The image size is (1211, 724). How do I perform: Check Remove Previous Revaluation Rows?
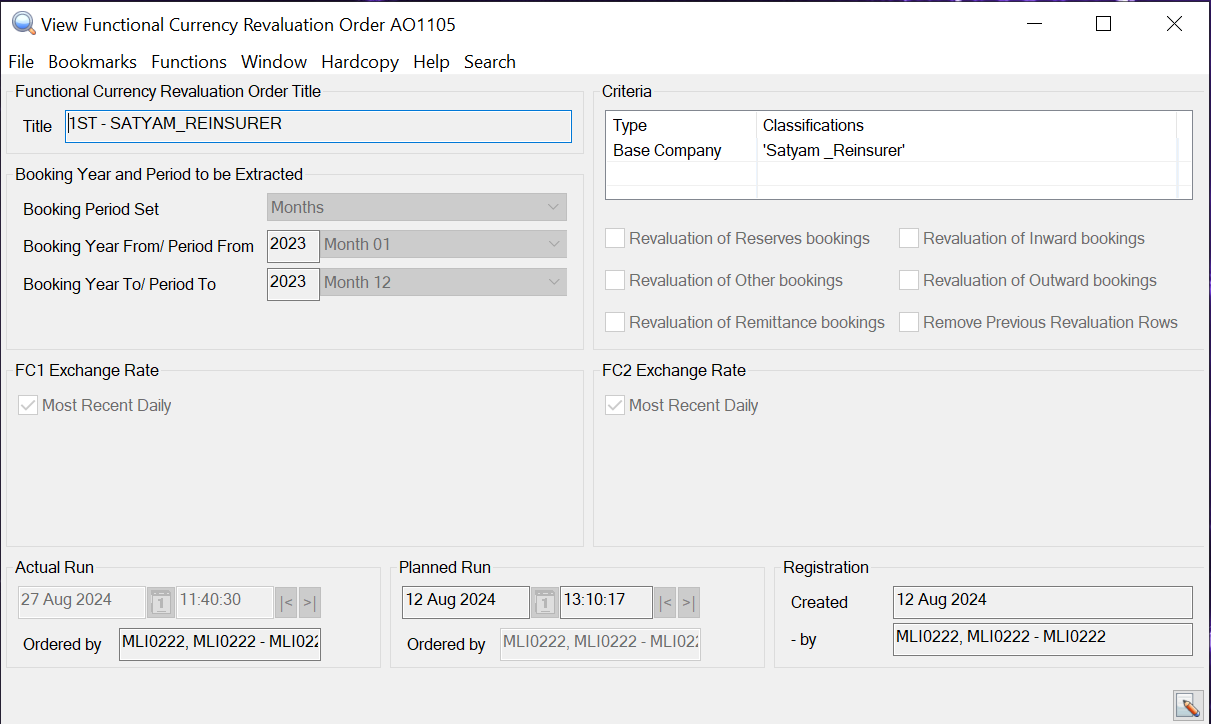coord(908,322)
